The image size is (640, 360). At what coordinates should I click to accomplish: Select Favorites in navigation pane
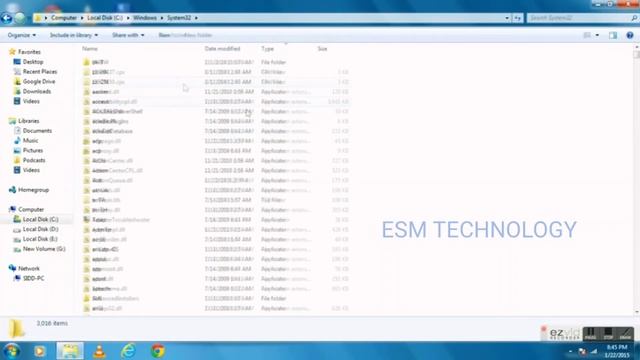(x=29, y=52)
